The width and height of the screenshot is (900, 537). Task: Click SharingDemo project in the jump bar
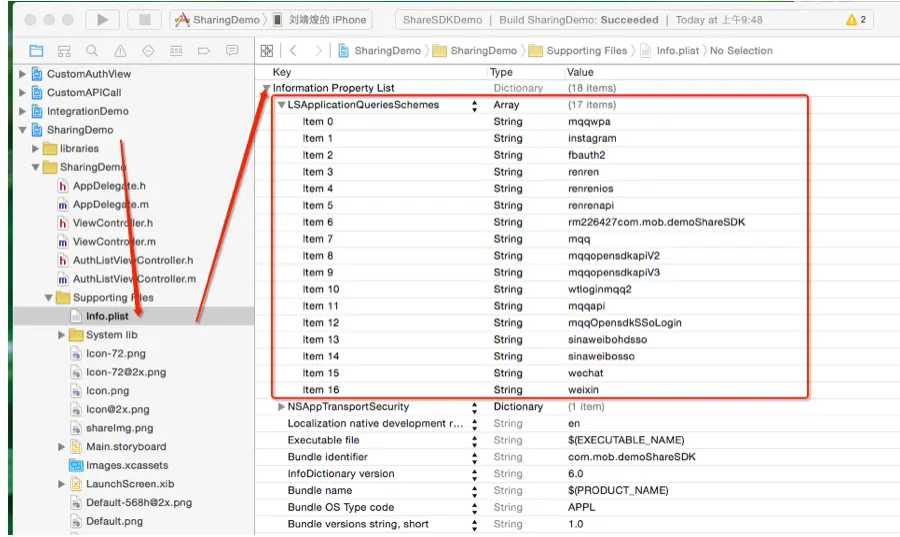tap(379, 50)
